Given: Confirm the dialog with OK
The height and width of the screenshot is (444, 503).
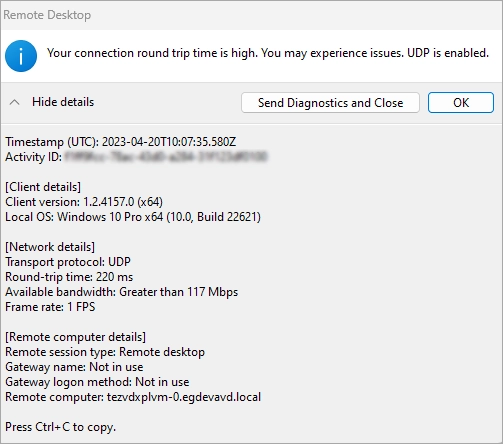Looking at the screenshot, I should click(x=461, y=103).
